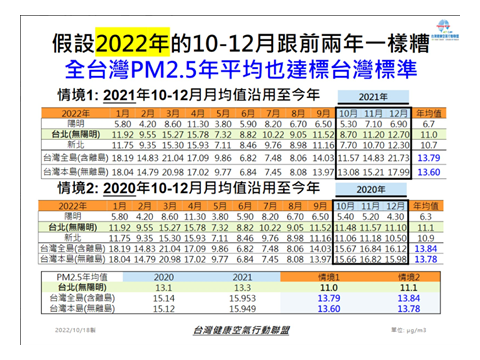Select the 13.84 annual average in second table
480x360 pixels.
tap(426, 249)
